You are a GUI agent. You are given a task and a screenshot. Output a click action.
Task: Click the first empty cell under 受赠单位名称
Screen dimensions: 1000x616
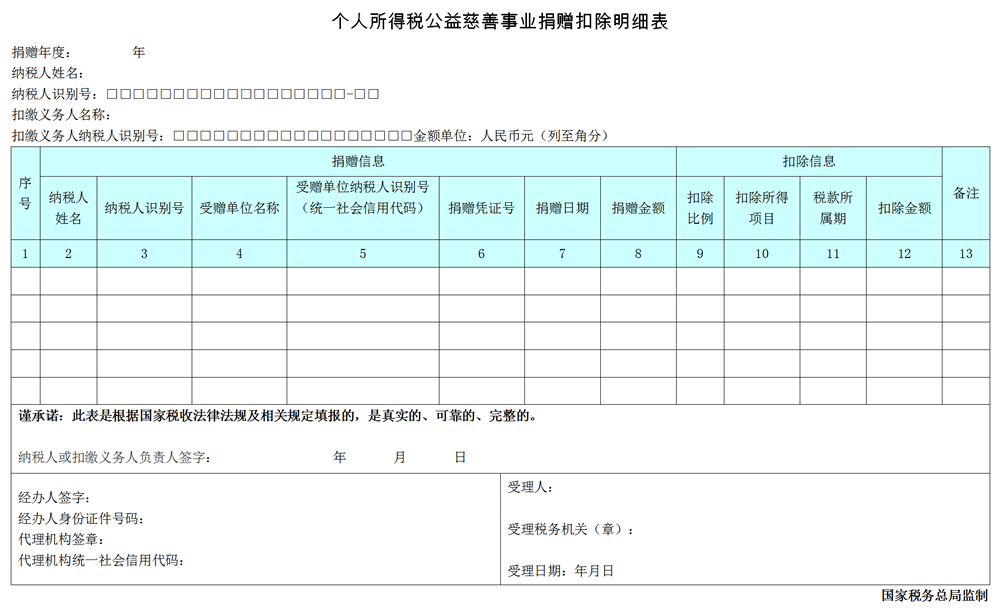[x=239, y=281]
